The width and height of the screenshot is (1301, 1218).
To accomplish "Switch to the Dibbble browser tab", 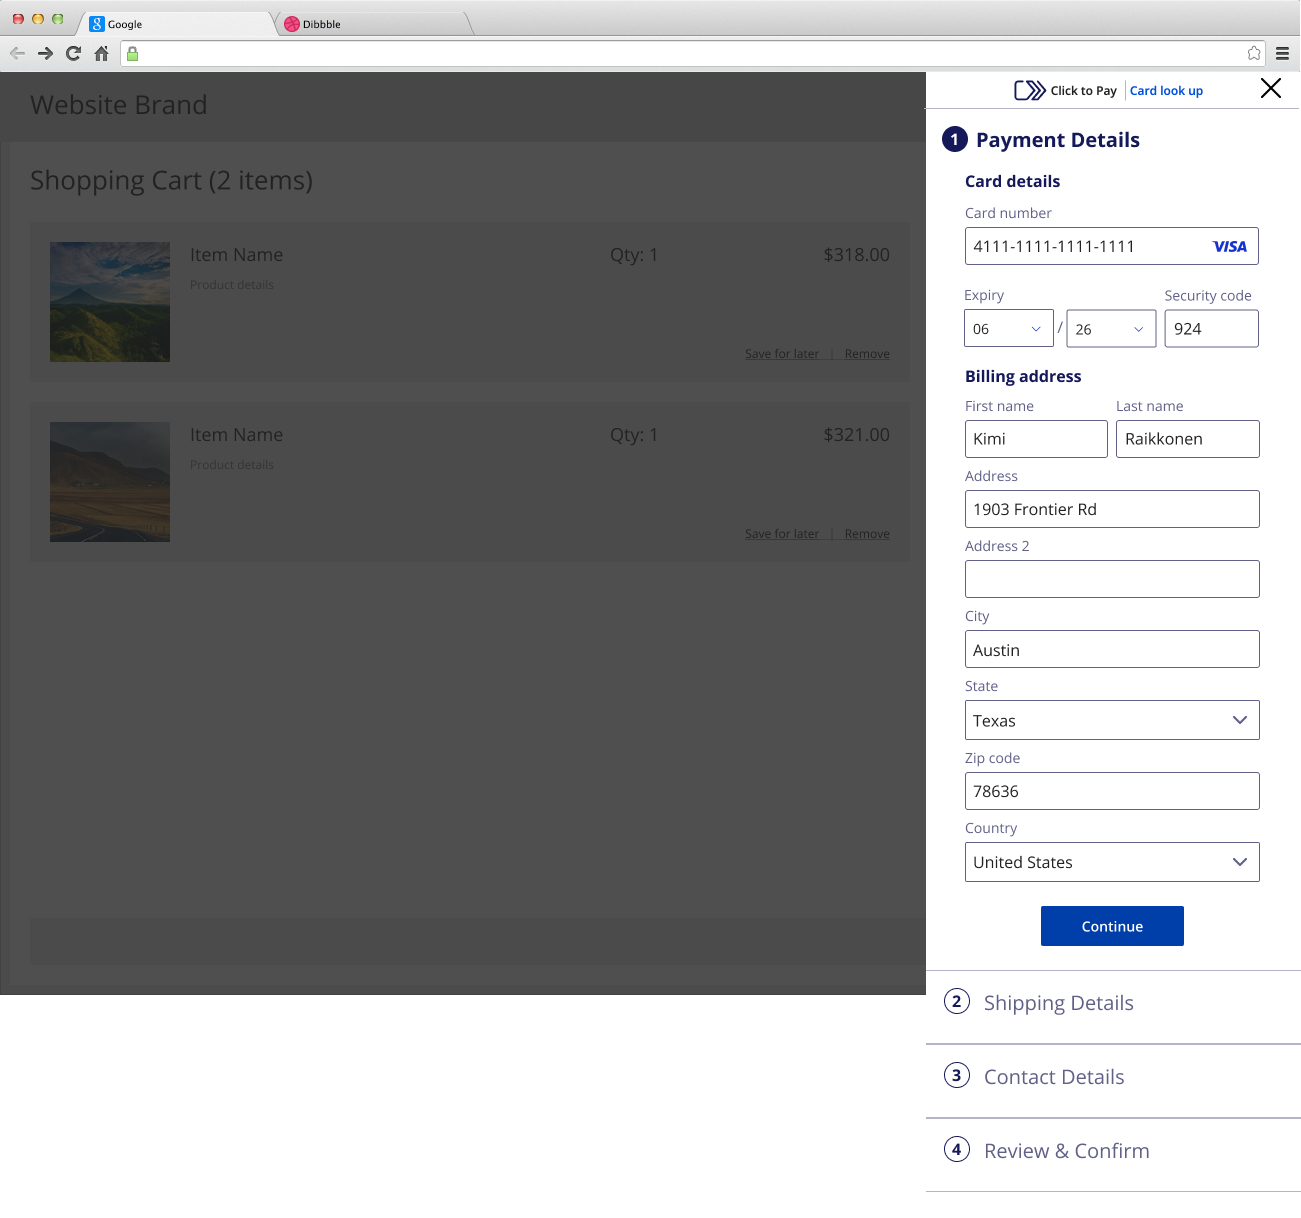I will point(370,24).
